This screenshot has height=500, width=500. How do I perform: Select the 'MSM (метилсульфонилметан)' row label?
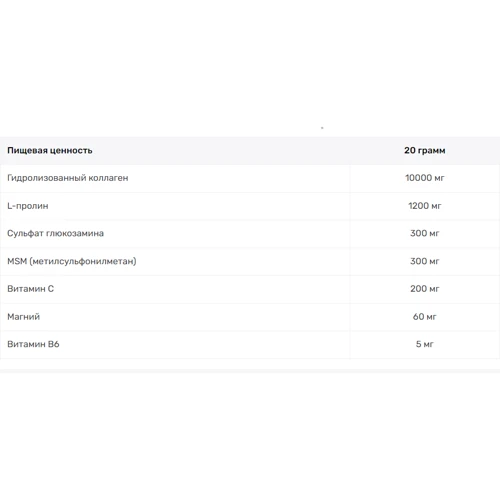coord(72,261)
